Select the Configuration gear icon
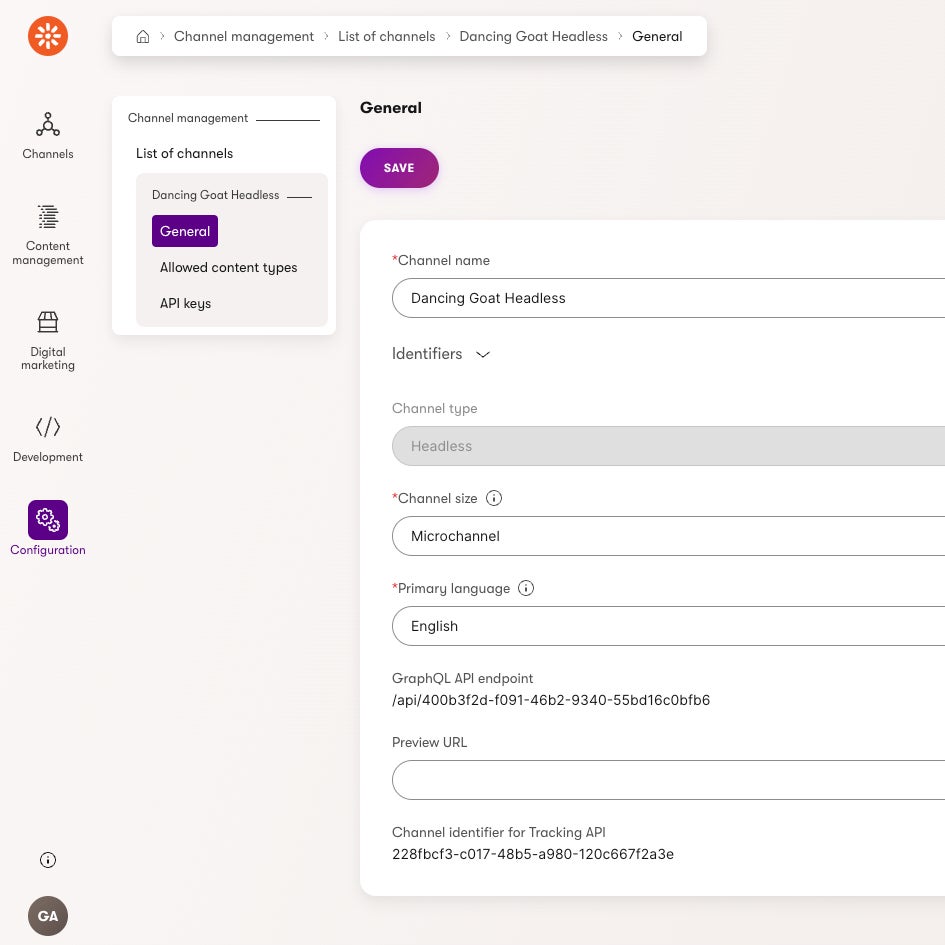Screen dimensions: 945x945 (x=48, y=519)
